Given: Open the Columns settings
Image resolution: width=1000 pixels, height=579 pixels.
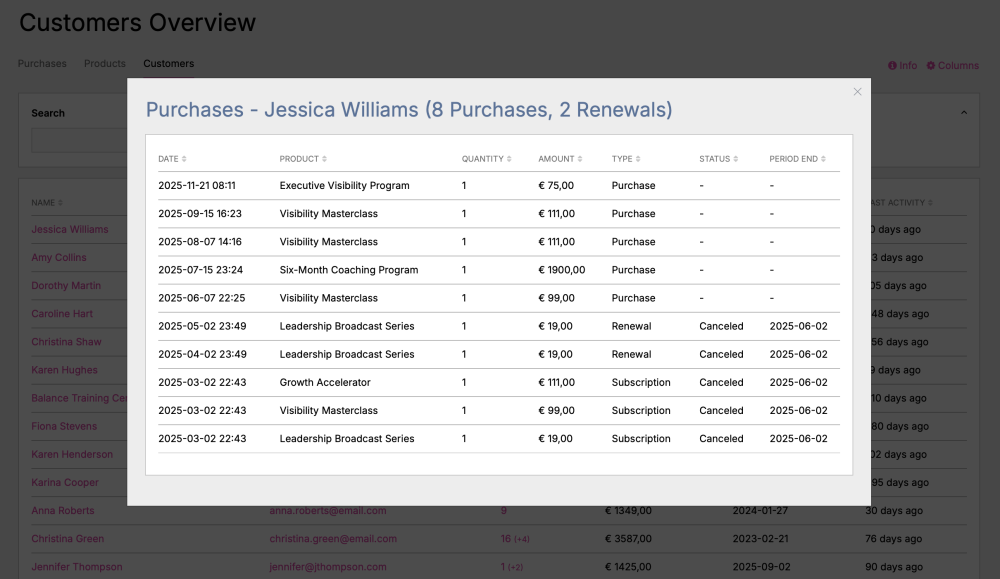Looking at the screenshot, I should [x=952, y=66].
